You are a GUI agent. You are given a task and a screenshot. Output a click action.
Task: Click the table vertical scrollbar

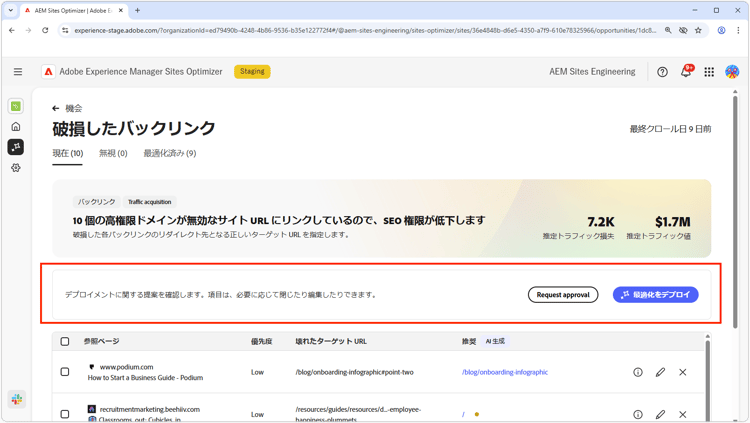point(707,378)
